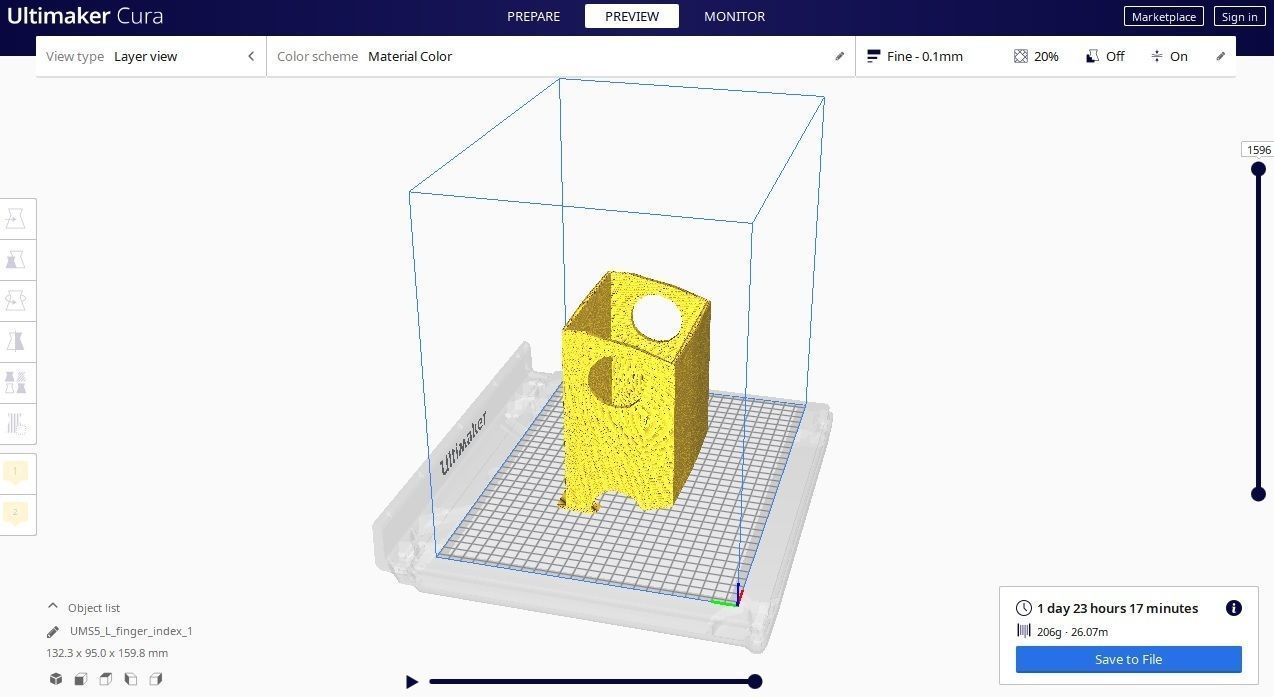Switch to the PREVIEW stage
Image resolution: width=1274 pixels, height=697 pixels.
coord(632,16)
